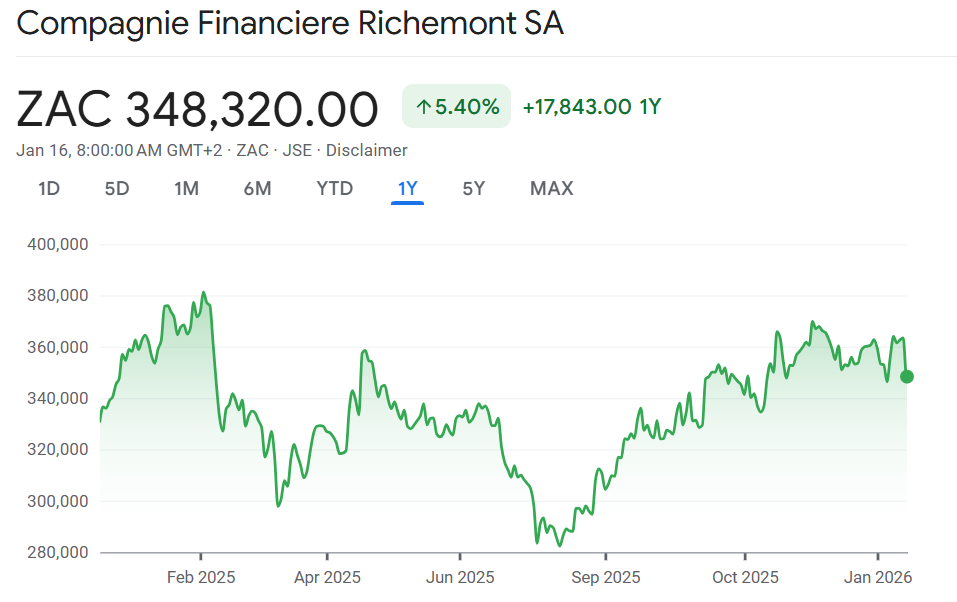The width and height of the screenshot is (957, 602).
Task: Select the 1D time range tab
Action: [x=49, y=188]
